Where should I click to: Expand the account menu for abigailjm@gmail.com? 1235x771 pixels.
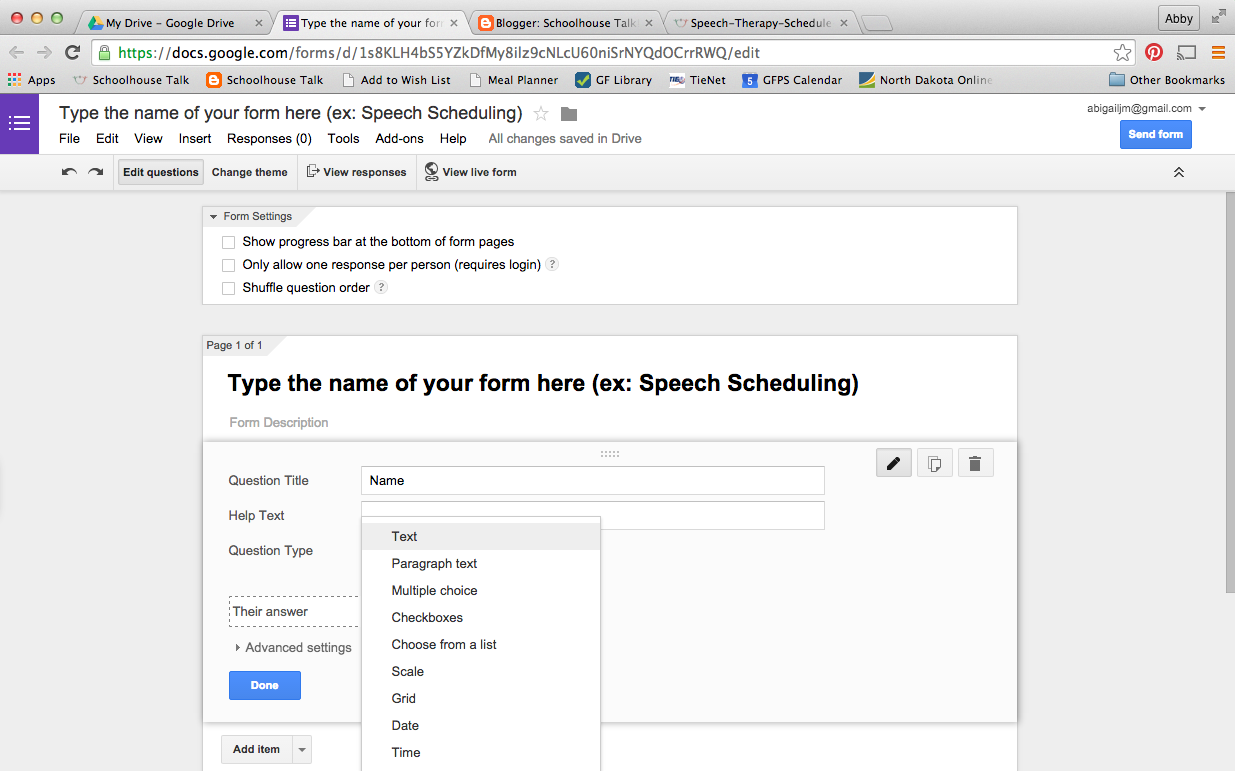(x=1202, y=108)
